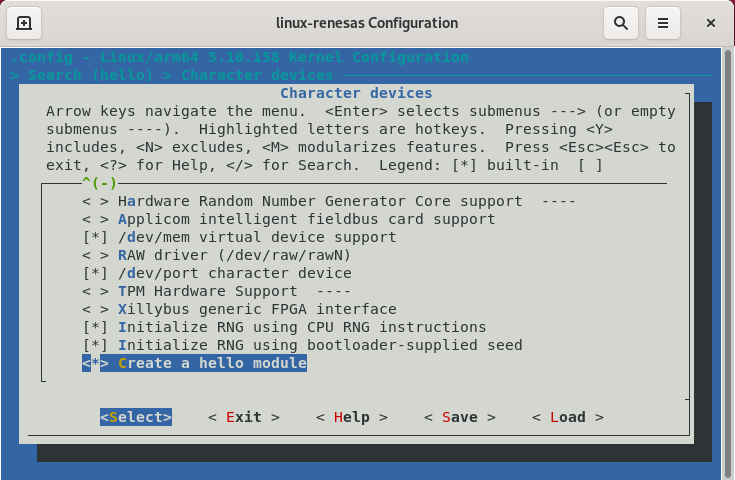This screenshot has width=735, height=480.
Task: Select Xillybus generic FPGA interface entry
Action: [x=256, y=309]
